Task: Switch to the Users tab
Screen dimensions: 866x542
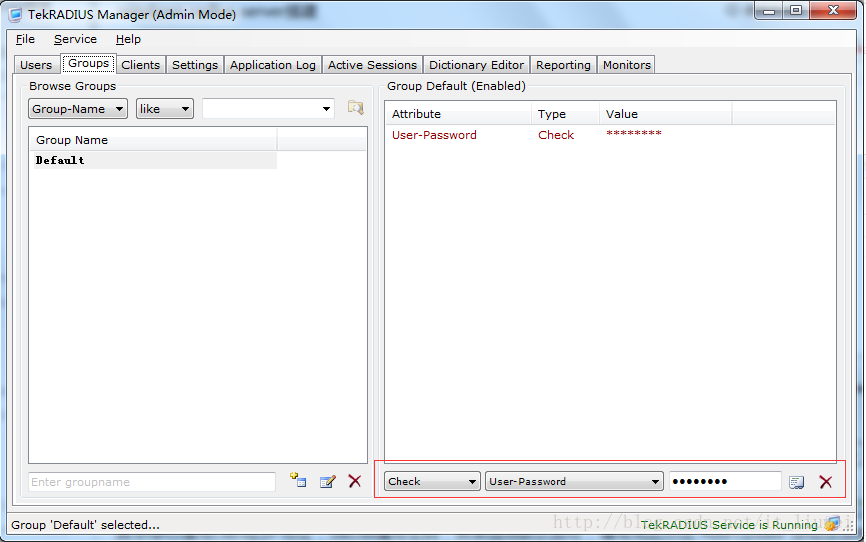Action: (x=36, y=65)
